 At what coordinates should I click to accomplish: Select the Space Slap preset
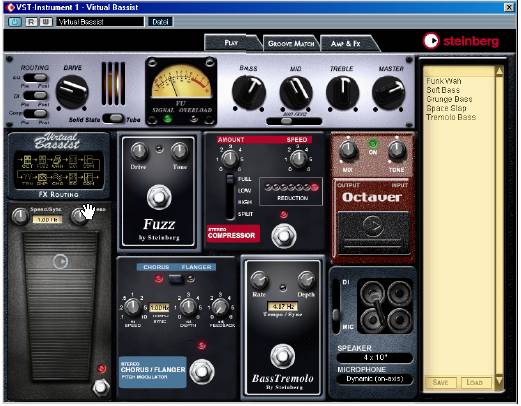tap(446, 108)
